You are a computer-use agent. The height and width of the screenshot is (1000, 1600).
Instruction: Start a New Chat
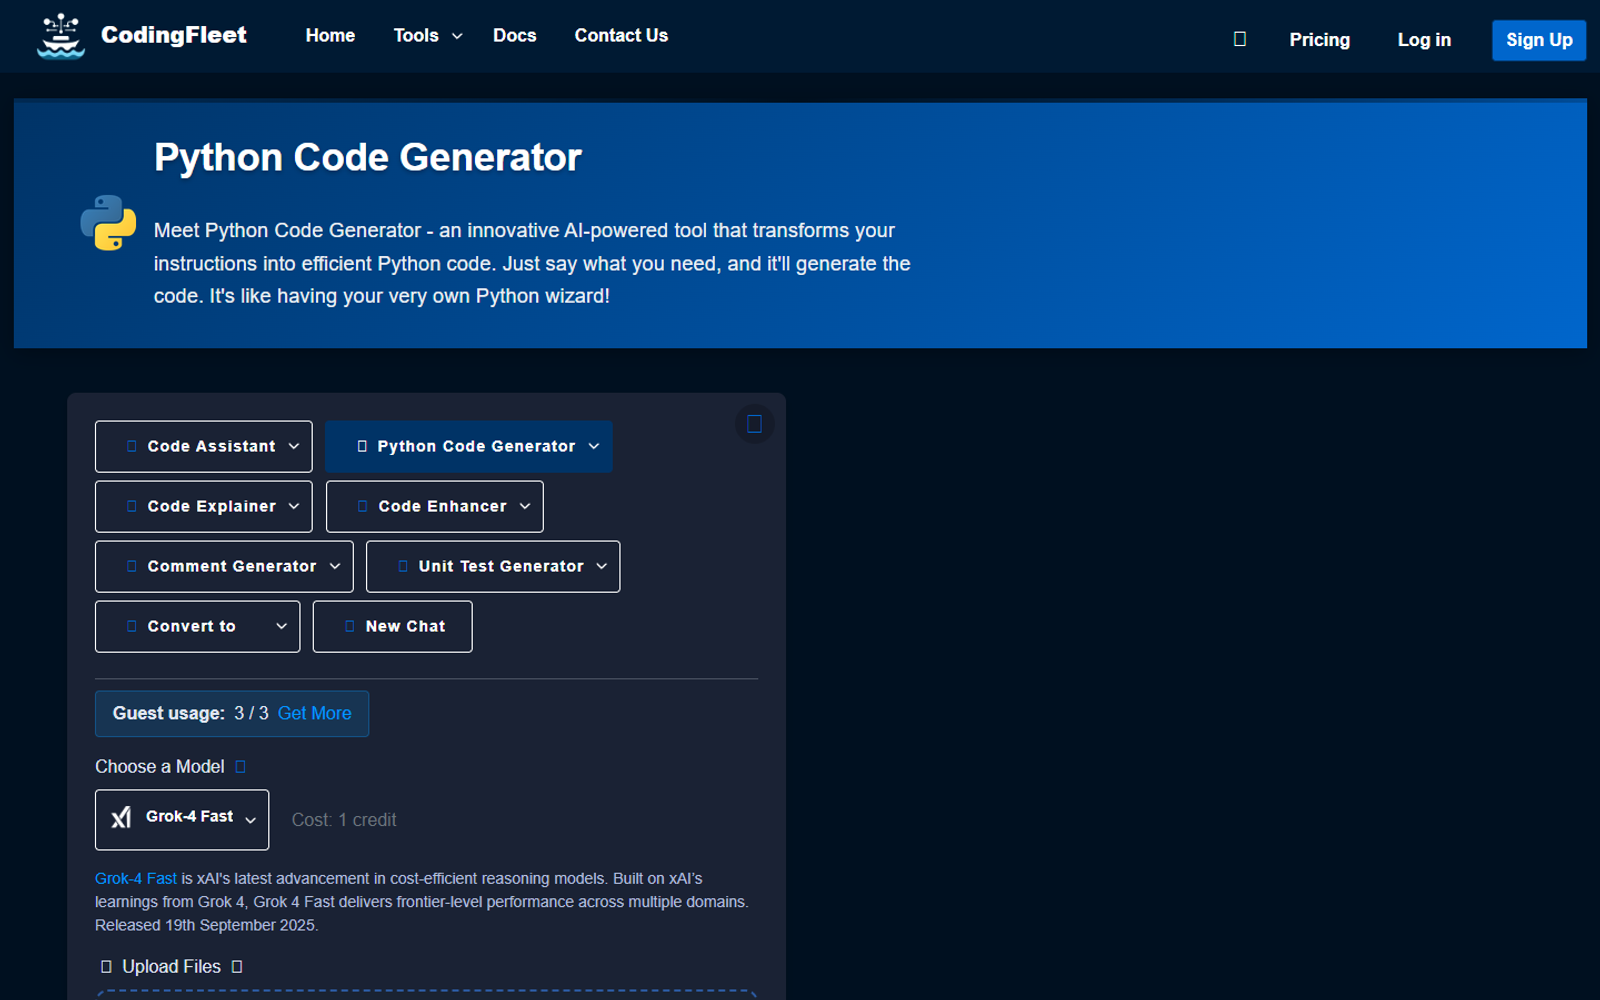click(x=393, y=627)
